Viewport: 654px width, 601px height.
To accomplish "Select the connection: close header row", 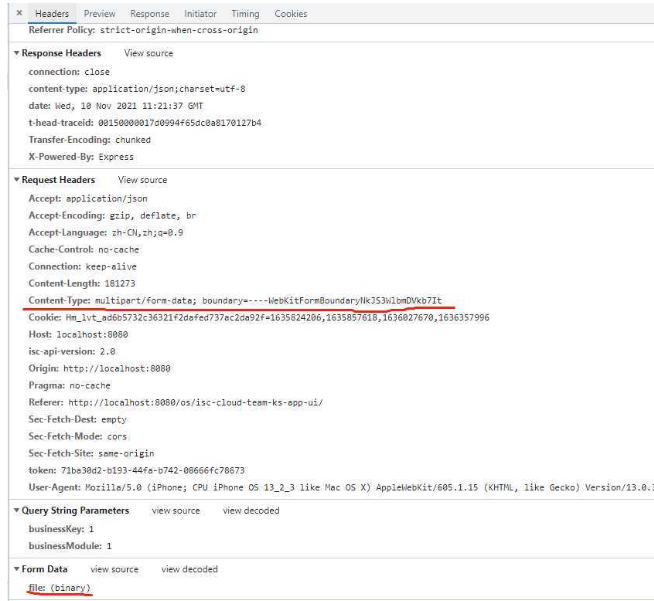I will (x=69, y=72).
